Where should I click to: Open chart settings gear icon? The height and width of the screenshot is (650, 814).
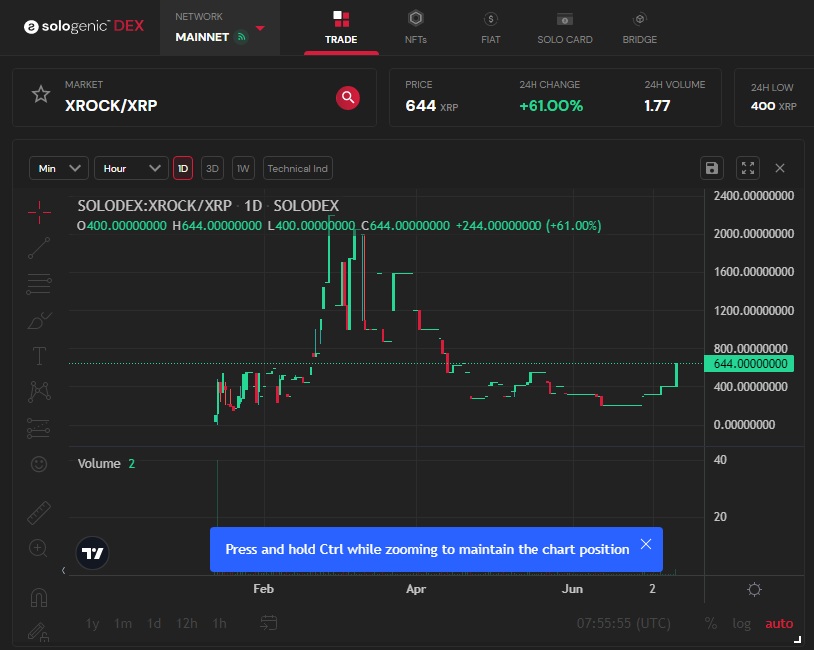(754, 589)
